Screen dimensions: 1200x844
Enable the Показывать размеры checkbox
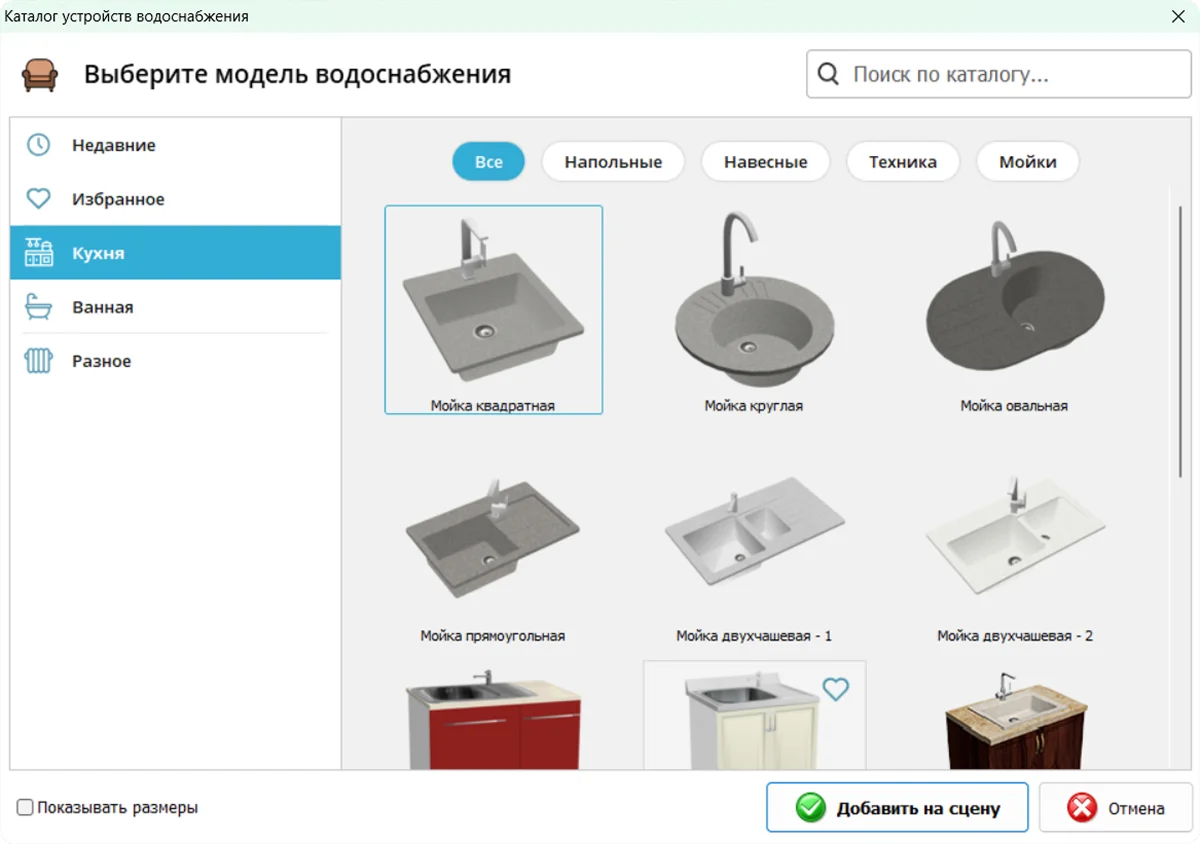point(26,807)
